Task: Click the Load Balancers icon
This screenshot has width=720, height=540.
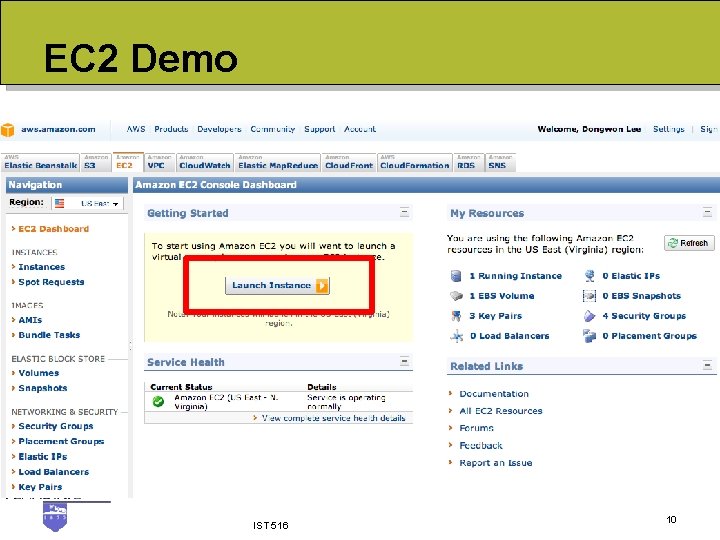Action: tap(456, 336)
